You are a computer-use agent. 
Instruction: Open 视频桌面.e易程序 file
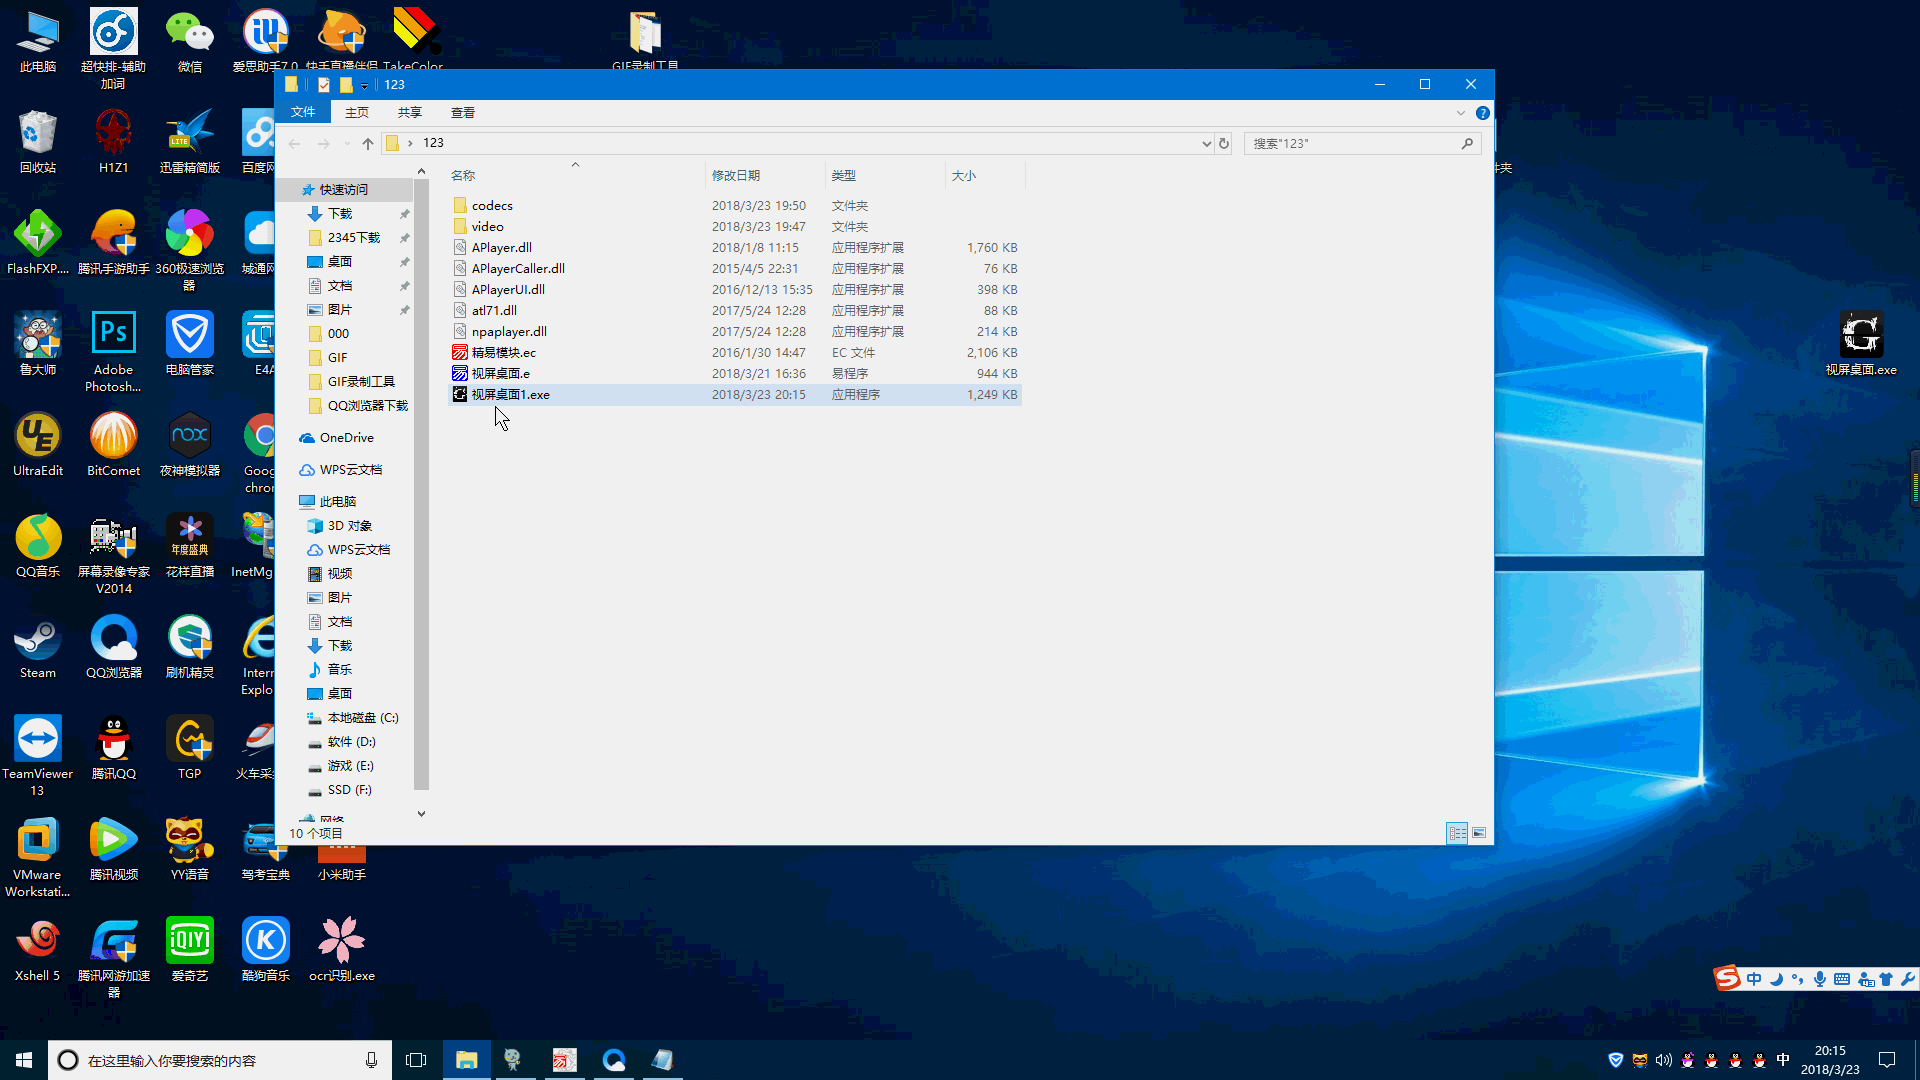click(x=501, y=373)
